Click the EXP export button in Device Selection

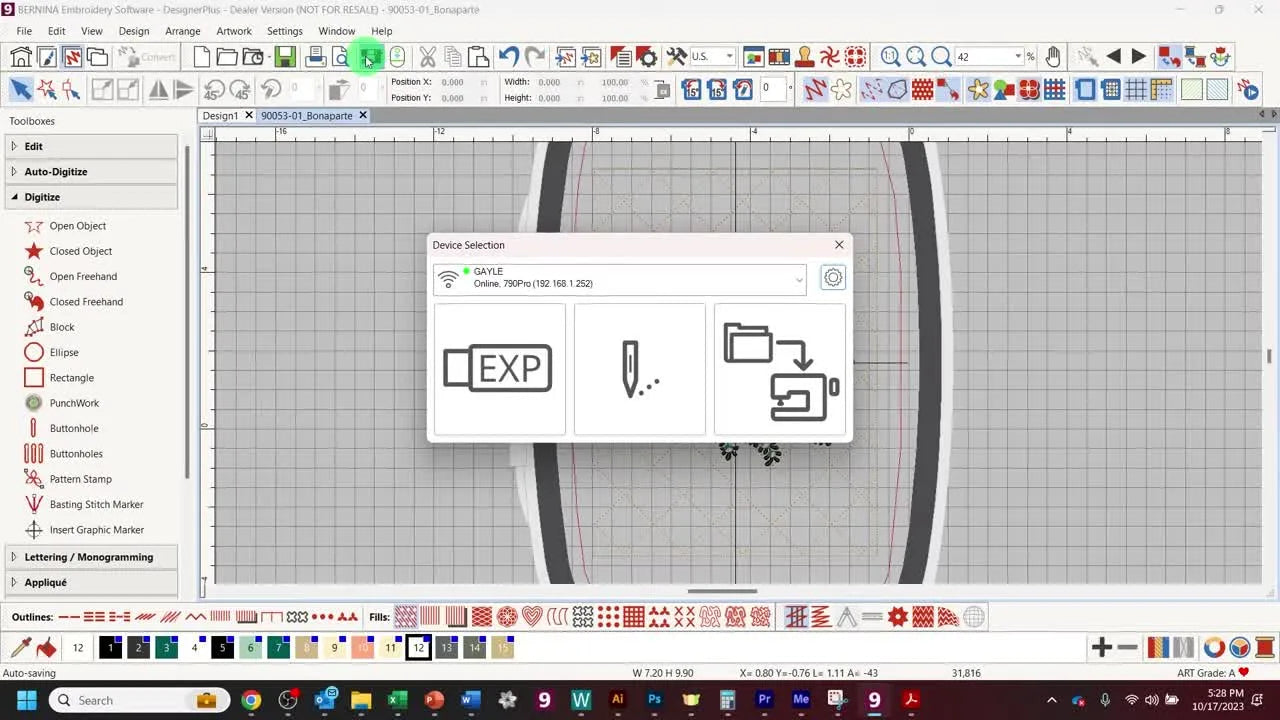pyautogui.click(x=499, y=369)
